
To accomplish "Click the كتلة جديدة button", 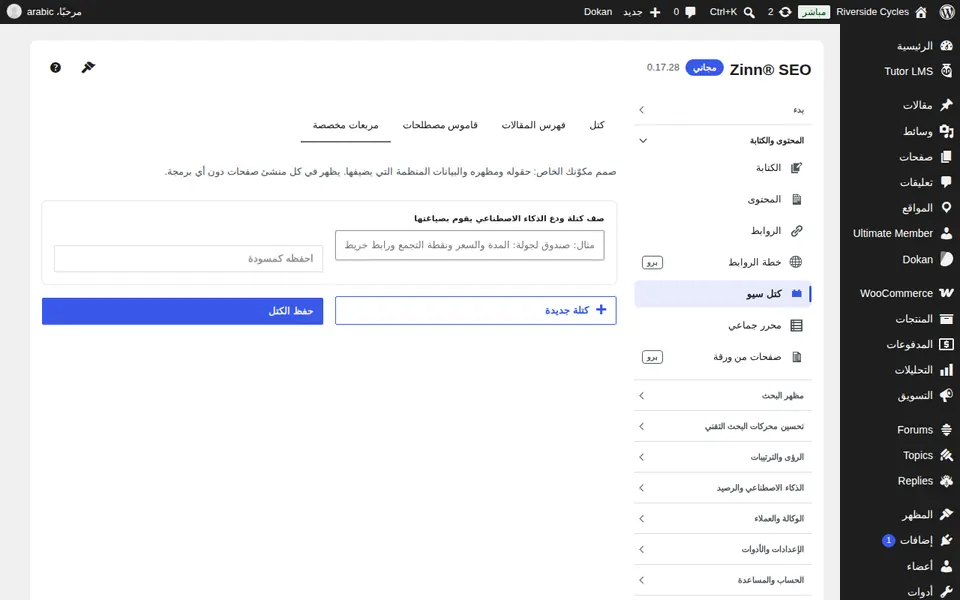I will 476,310.
